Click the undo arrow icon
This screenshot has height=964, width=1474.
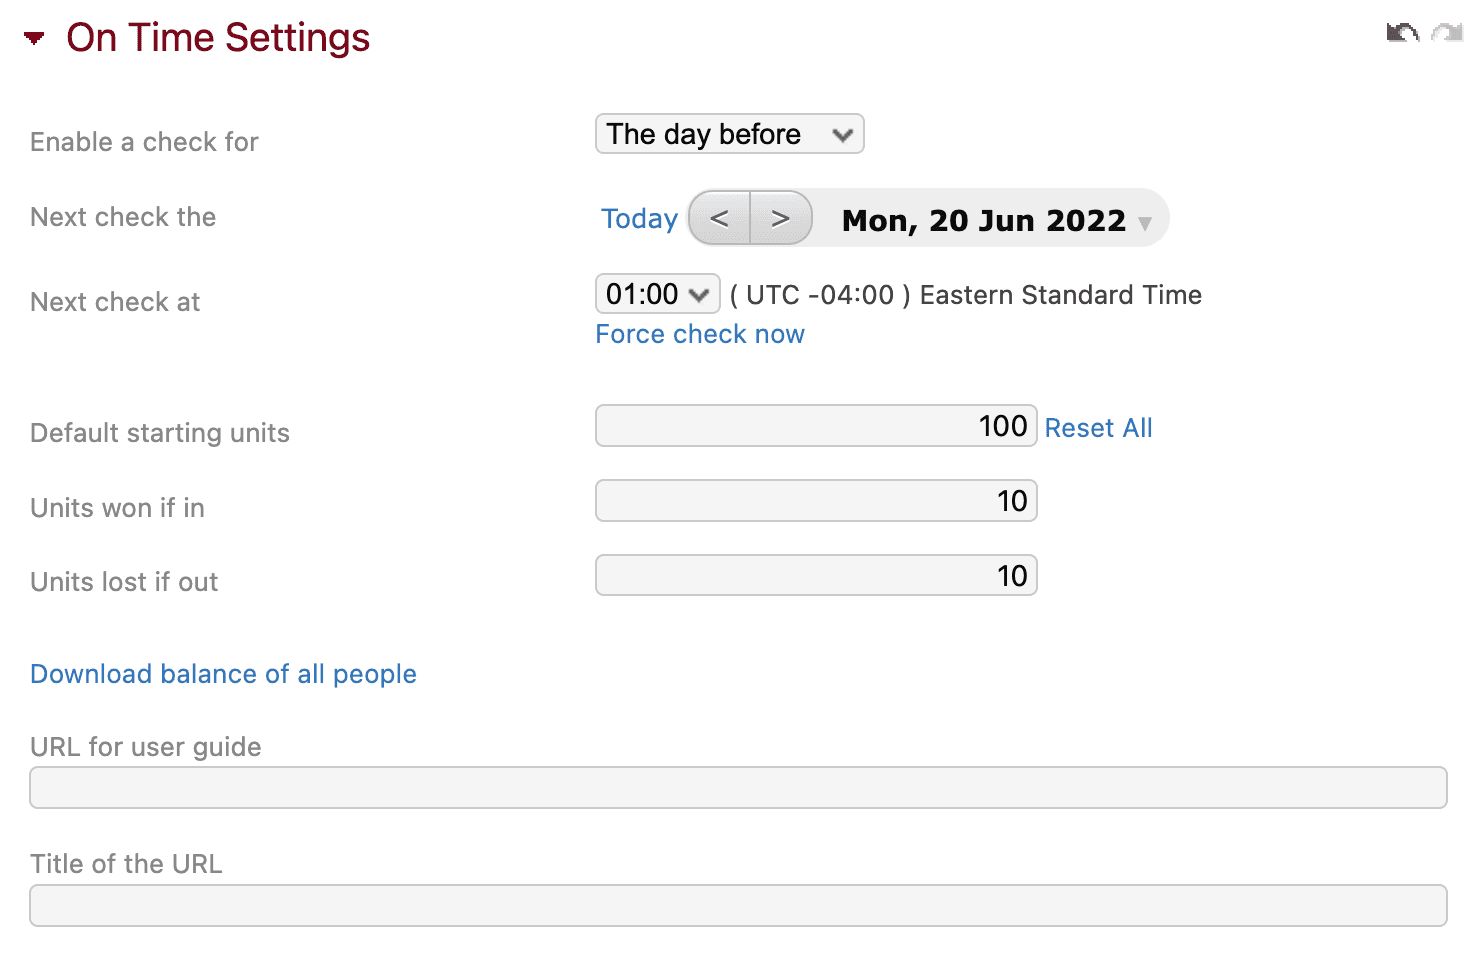point(1402,32)
